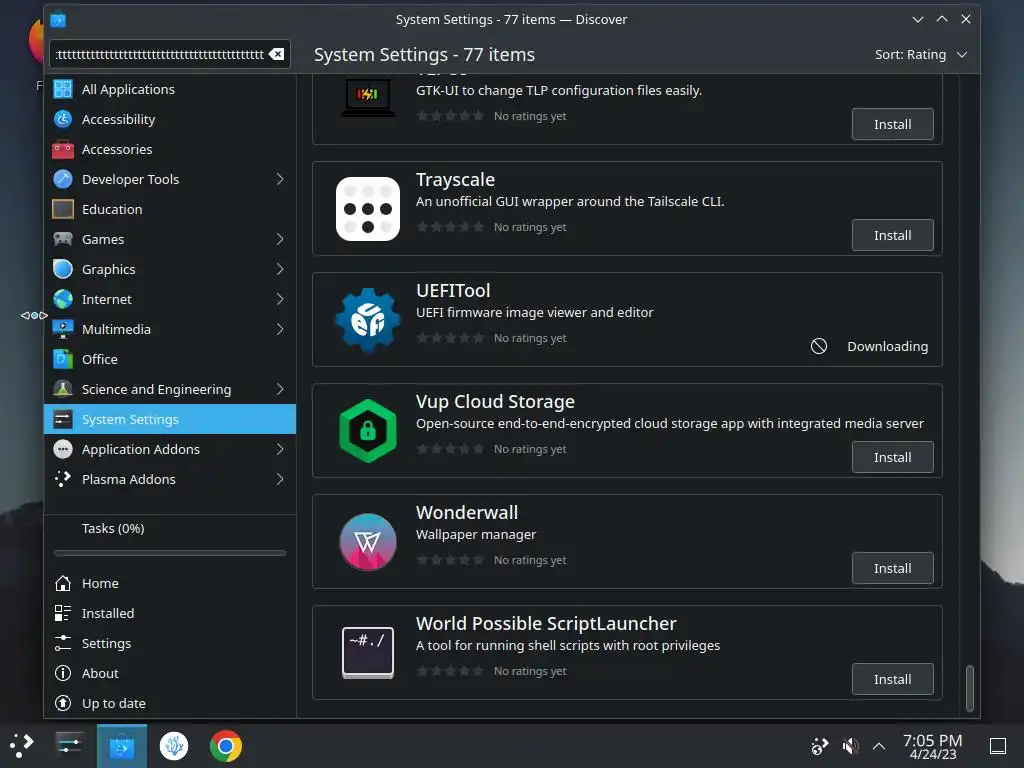1024x768 pixels.
Task: Click the Trayscale app icon
Action: point(368,209)
